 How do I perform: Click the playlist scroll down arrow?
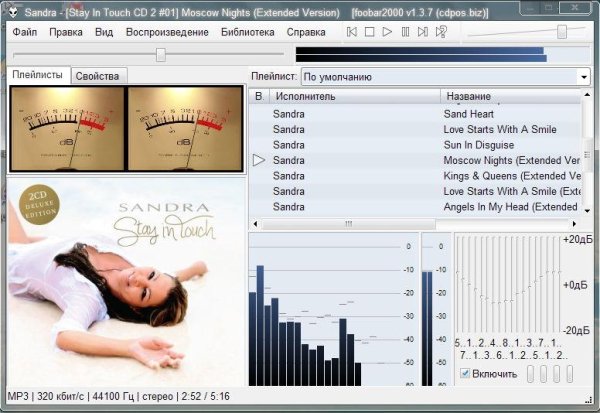click(587, 211)
